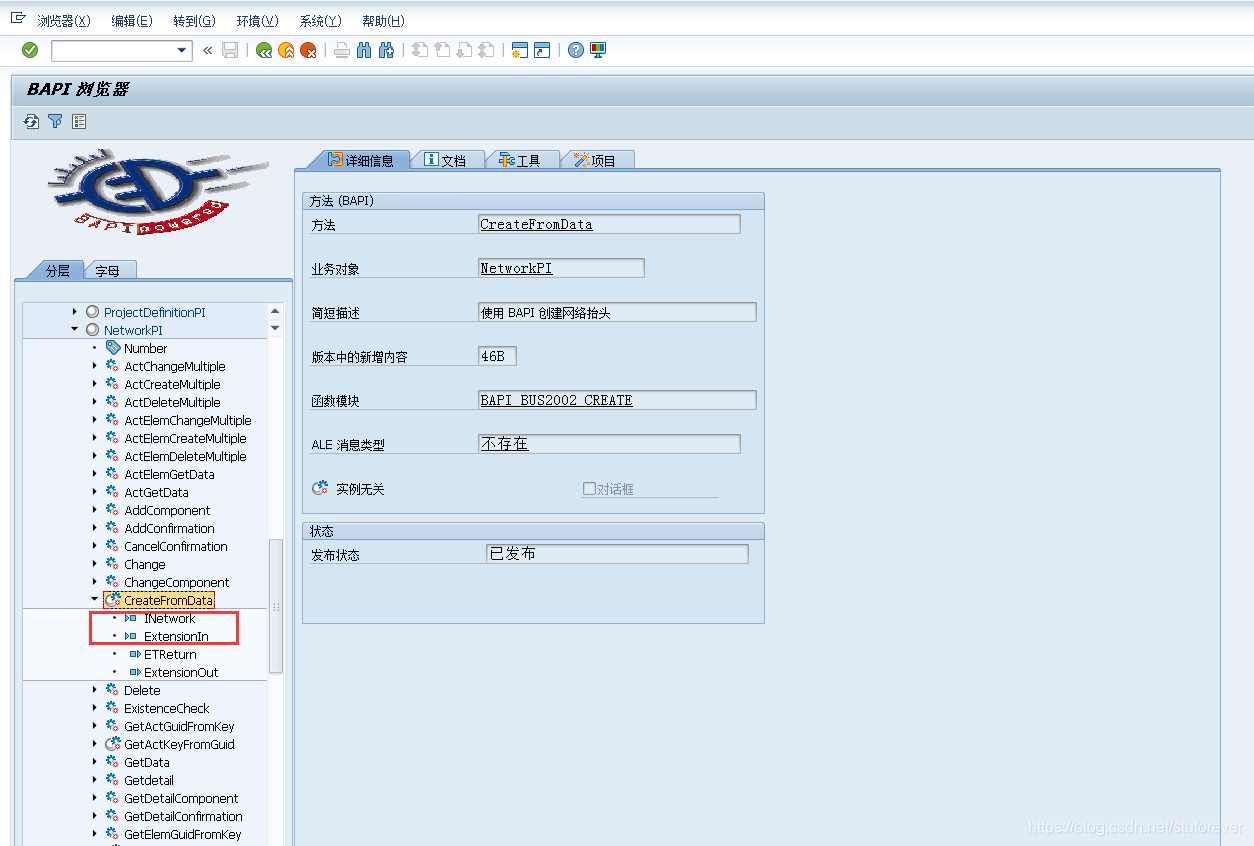Click the blue Help question-mark icon

tap(576, 50)
